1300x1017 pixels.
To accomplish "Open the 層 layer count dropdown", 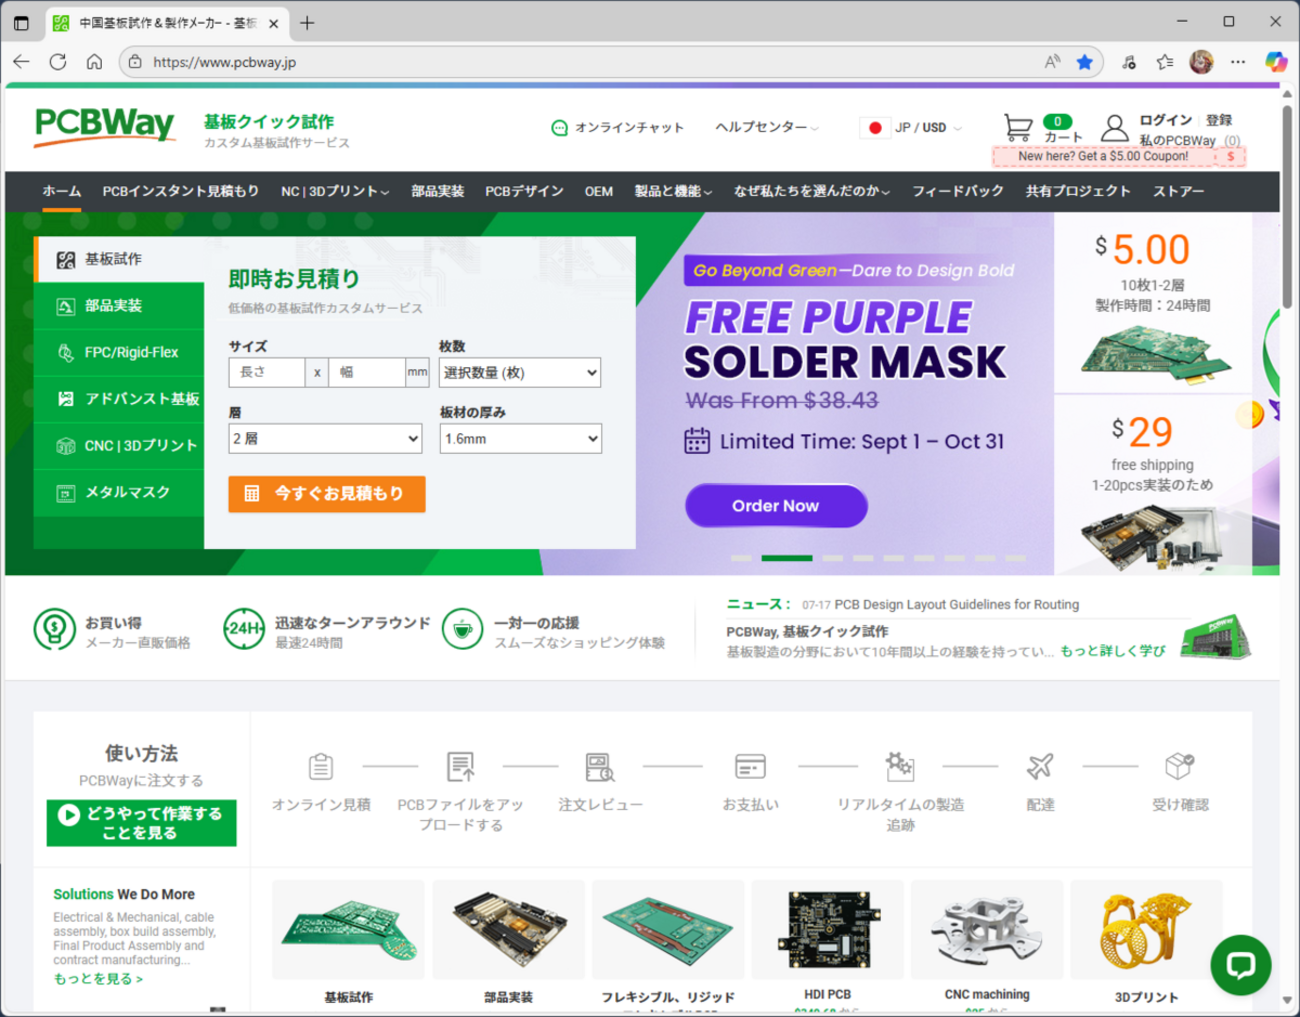I will click(x=325, y=439).
